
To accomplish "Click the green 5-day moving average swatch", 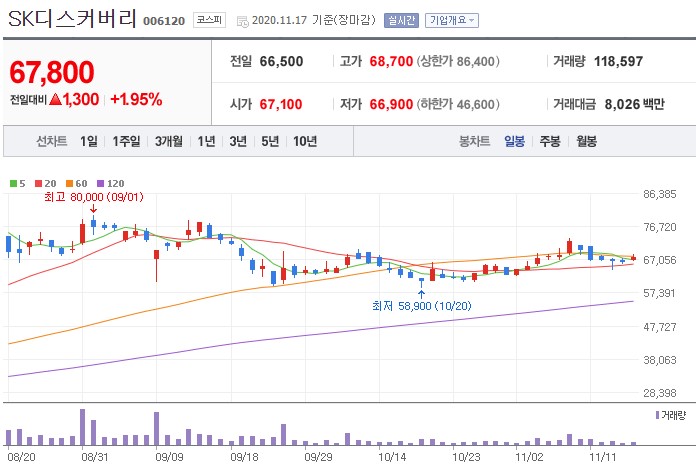I will pos(13,183).
